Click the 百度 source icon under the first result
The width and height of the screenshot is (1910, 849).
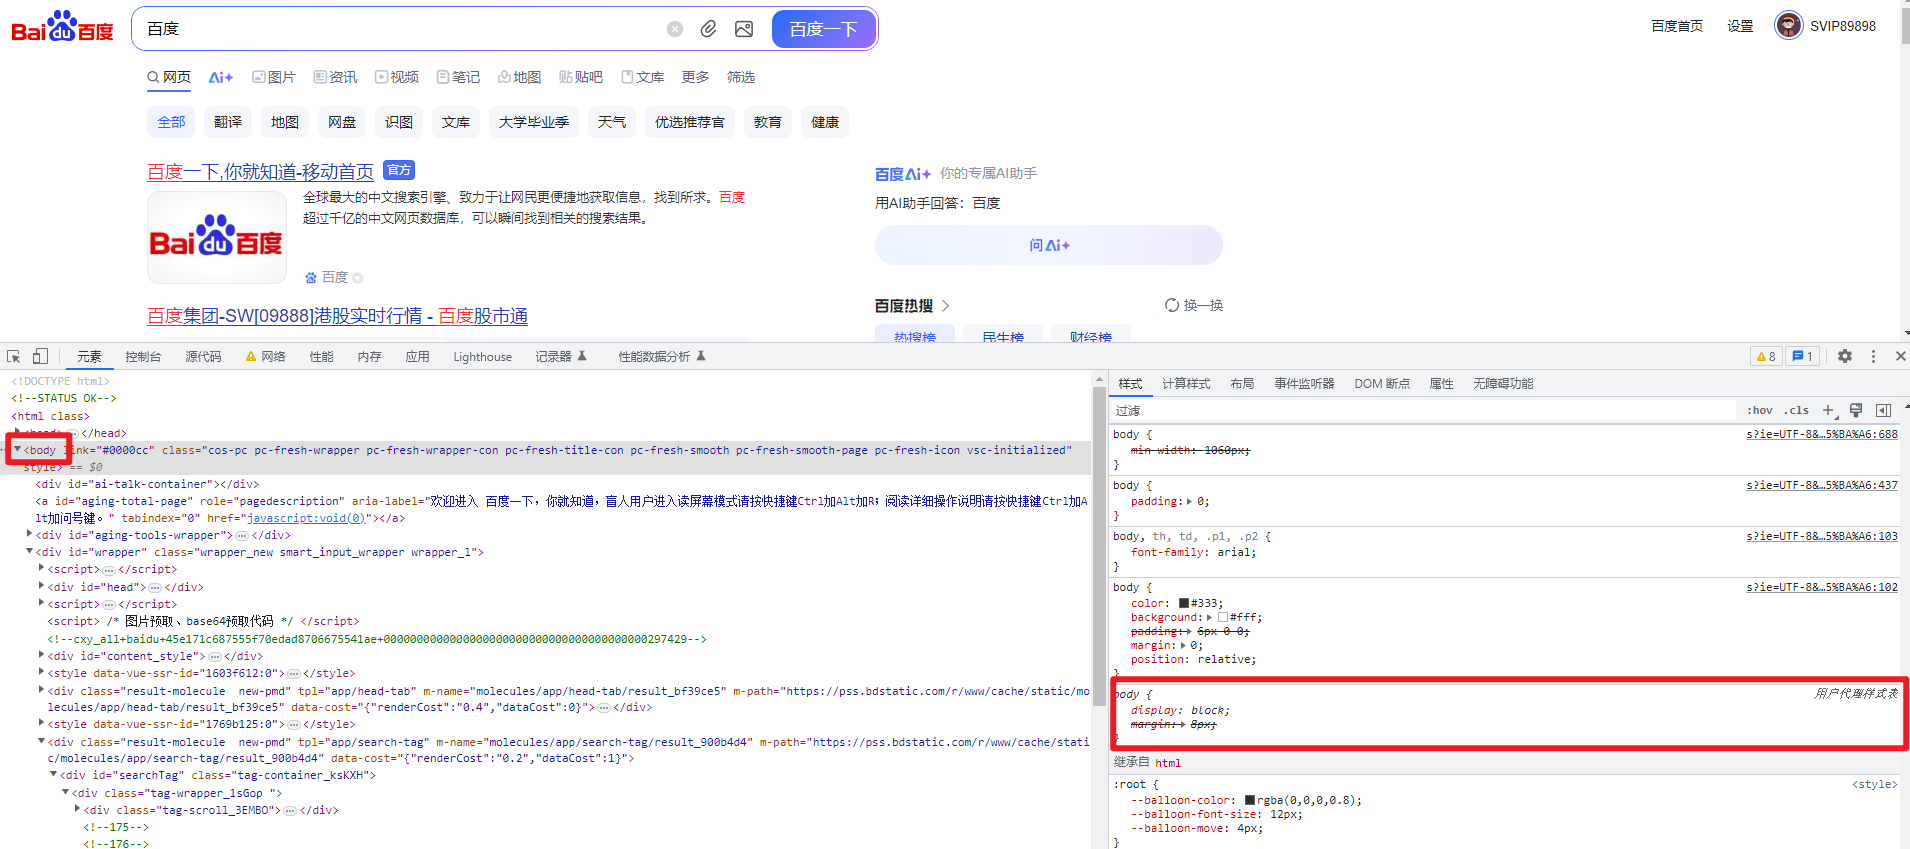[x=311, y=278]
